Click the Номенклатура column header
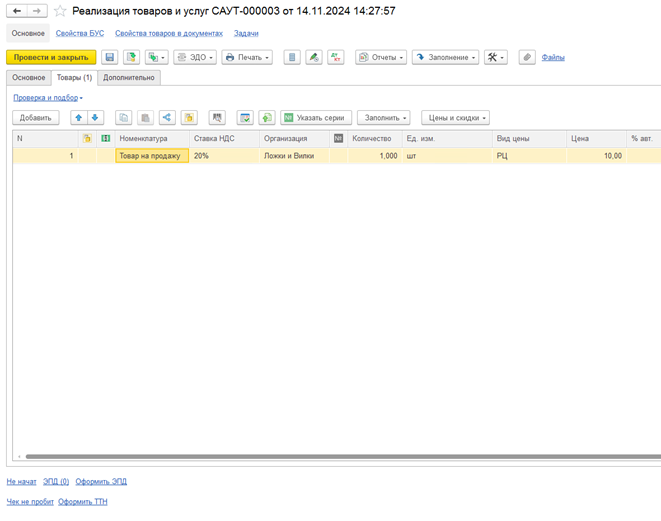 coord(152,138)
